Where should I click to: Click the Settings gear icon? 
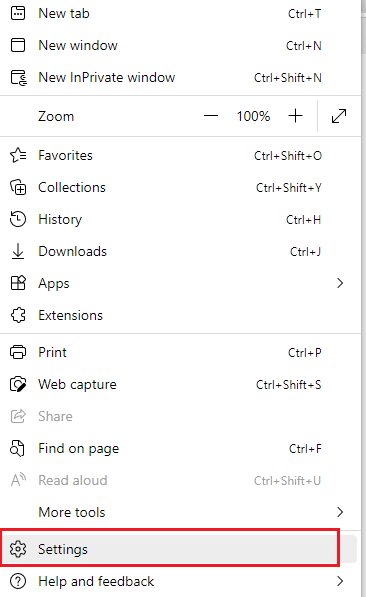[x=18, y=549]
